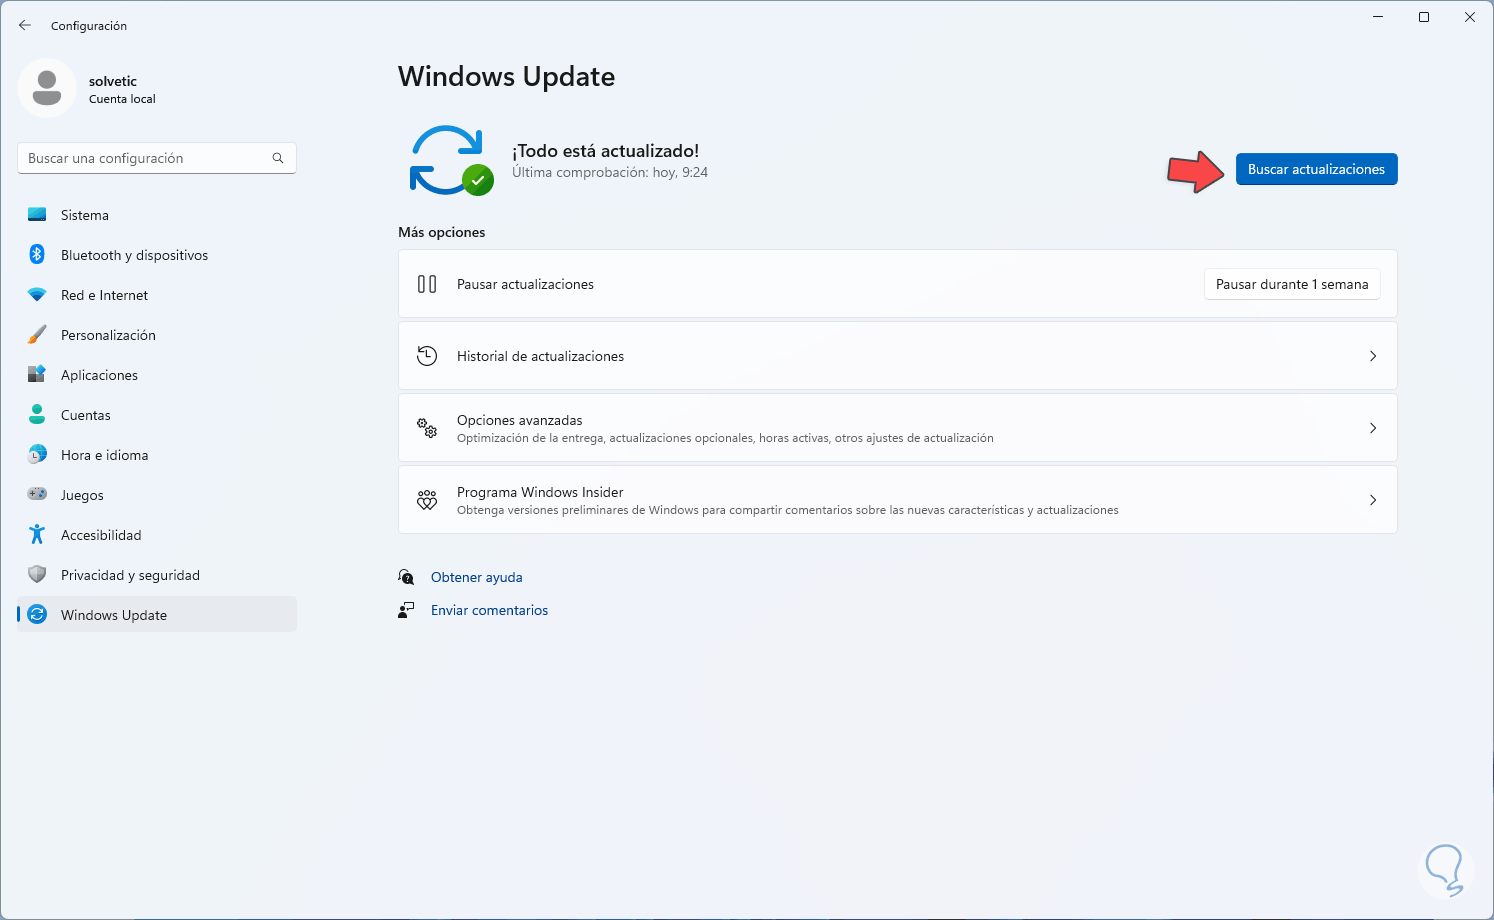Click the Juegos controller icon
Image resolution: width=1494 pixels, height=920 pixels.
click(37, 495)
